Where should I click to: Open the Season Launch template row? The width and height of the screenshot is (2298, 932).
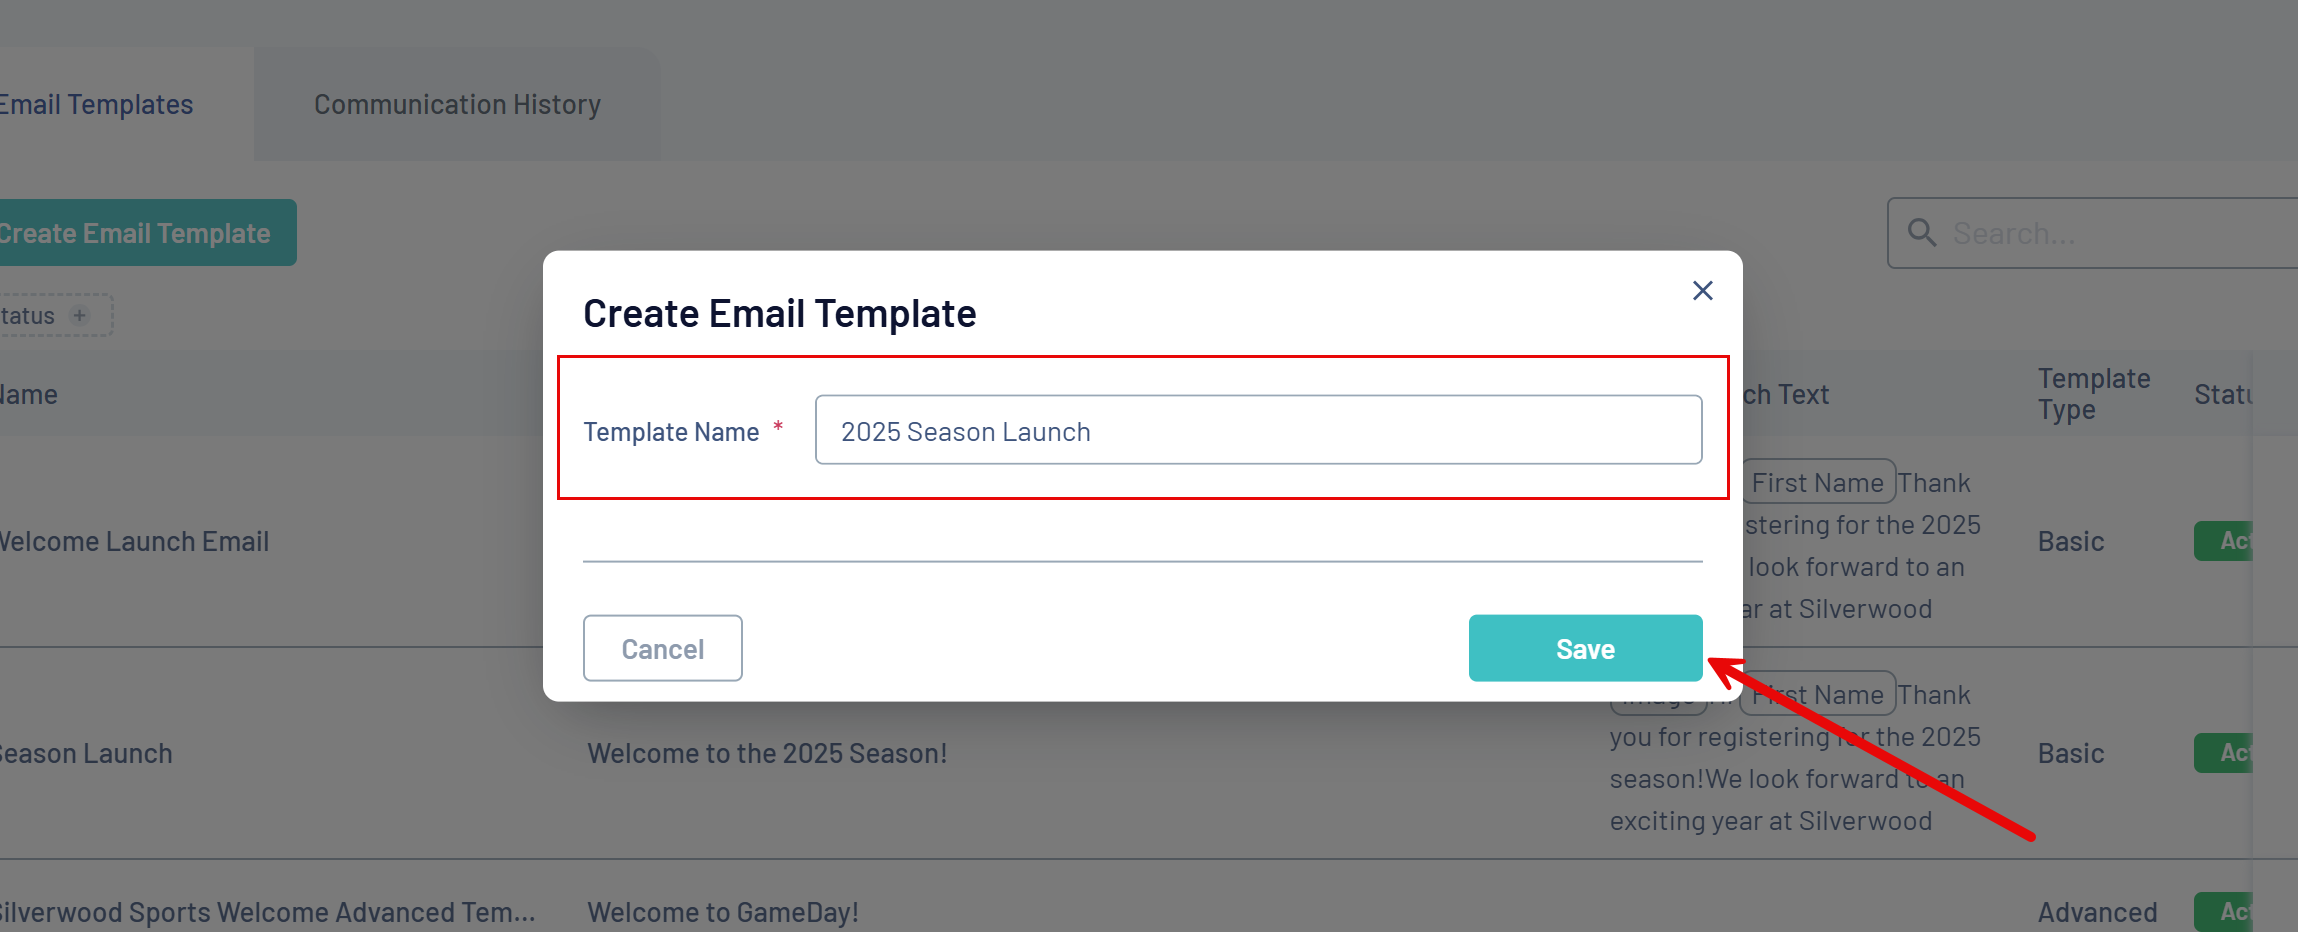coord(88,753)
